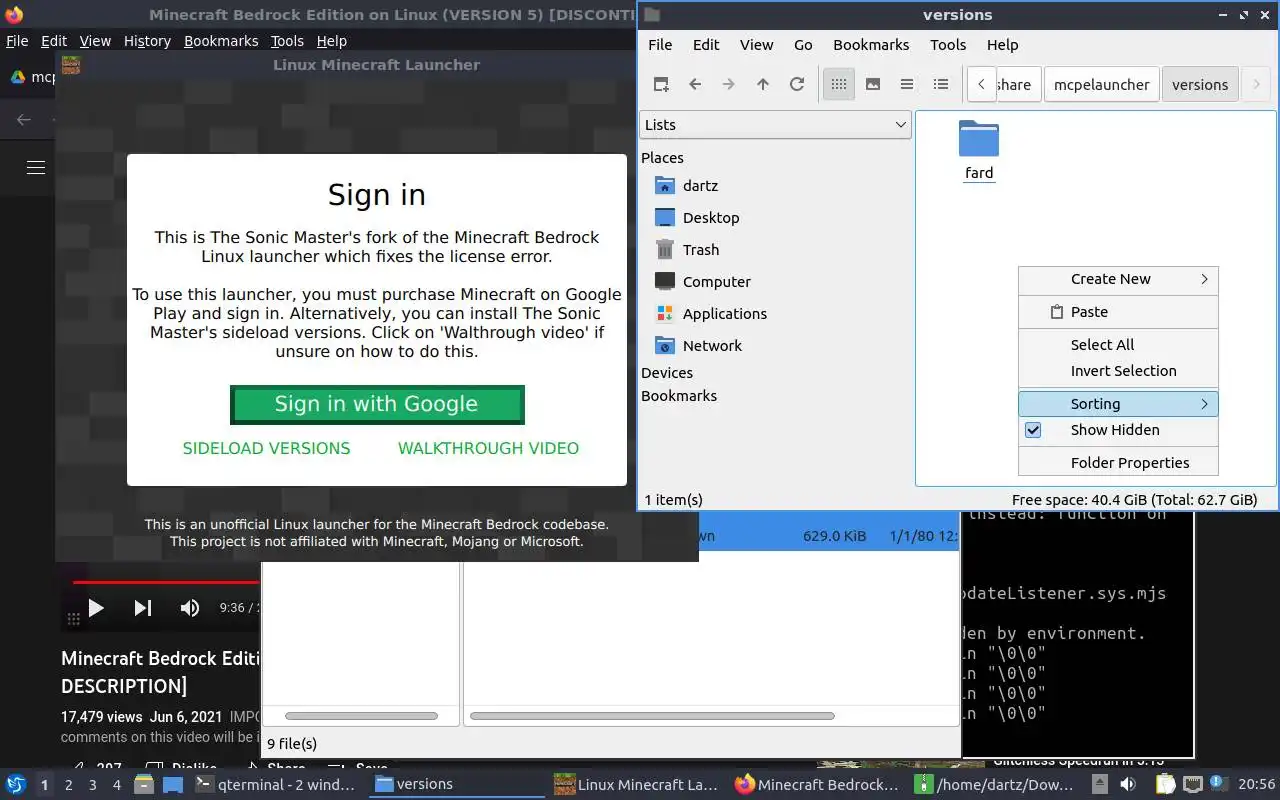Select dartz home in Places
This screenshot has height=800, width=1280.
coord(686,185)
